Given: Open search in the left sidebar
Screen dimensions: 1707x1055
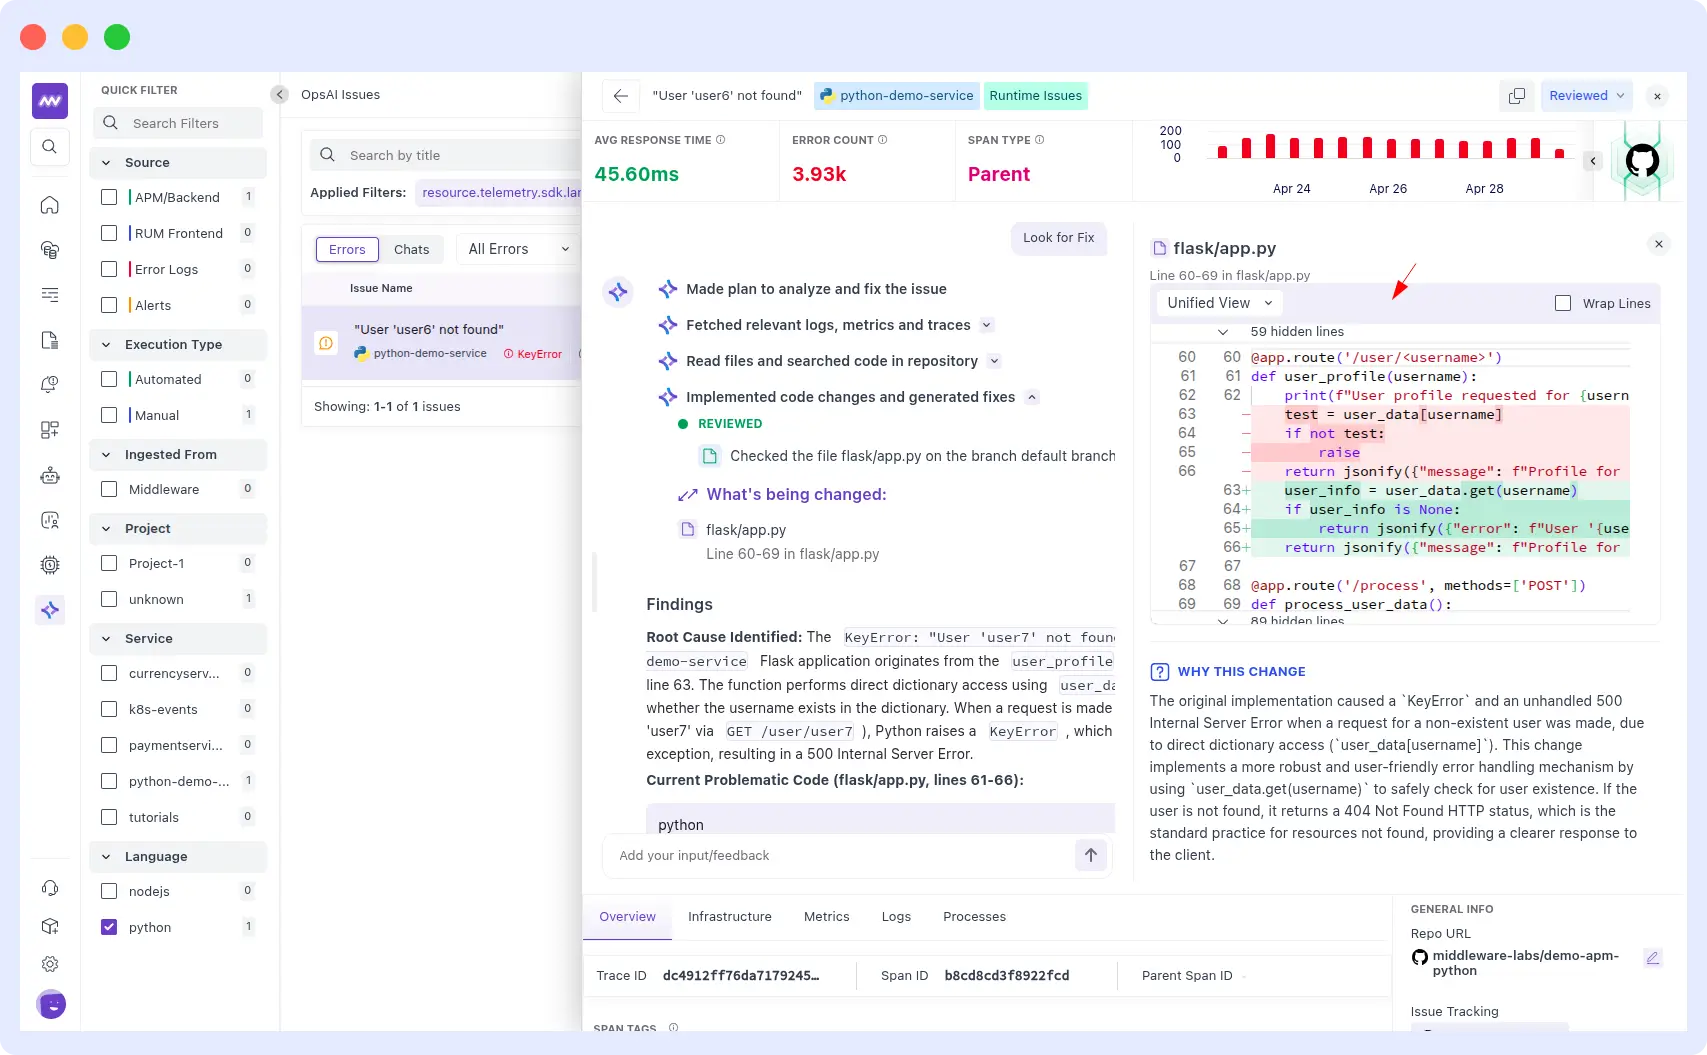Looking at the screenshot, I should pos(50,146).
